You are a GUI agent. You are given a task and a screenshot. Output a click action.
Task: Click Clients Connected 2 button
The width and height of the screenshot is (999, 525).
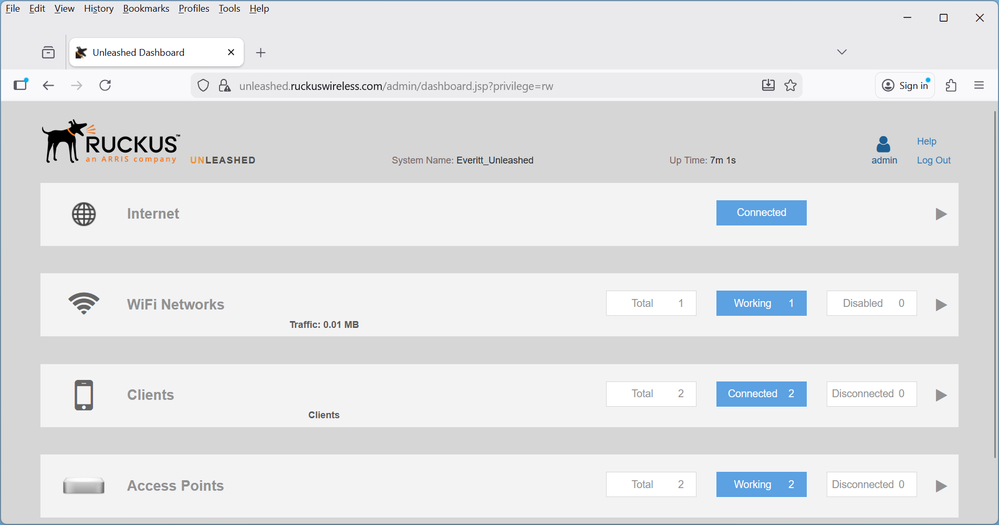click(x=761, y=394)
